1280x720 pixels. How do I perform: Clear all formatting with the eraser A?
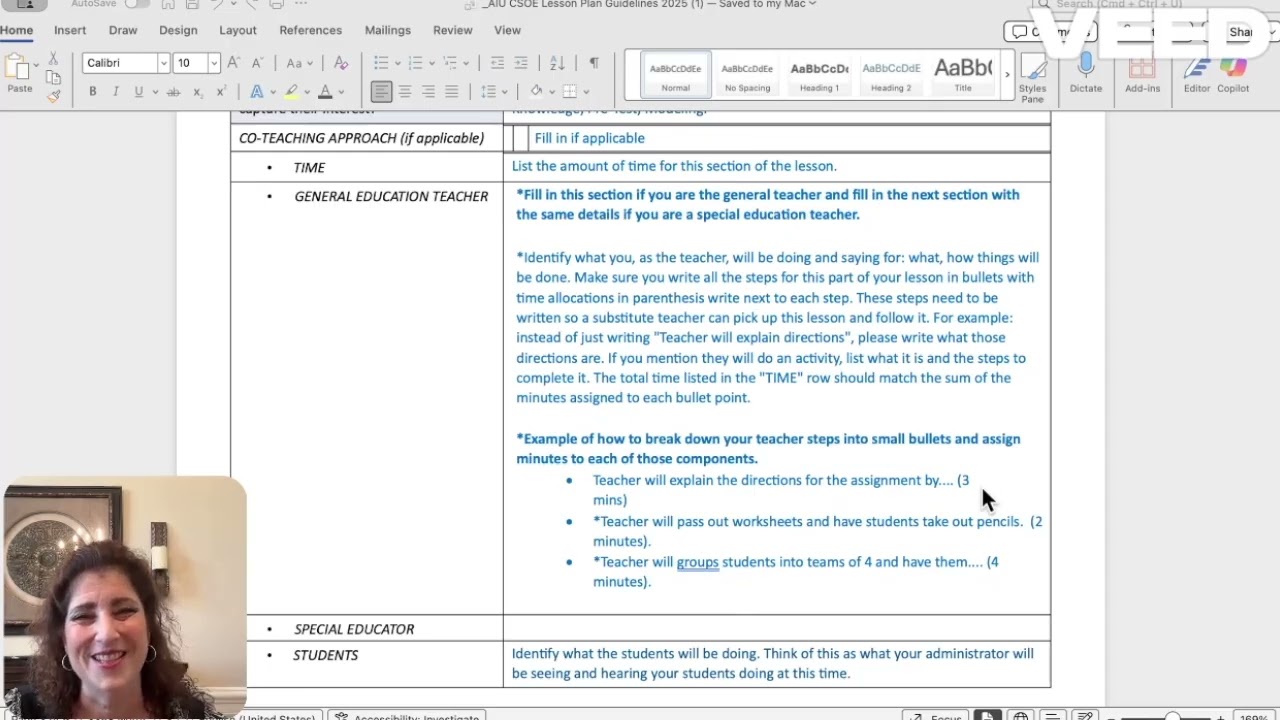coord(341,62)
